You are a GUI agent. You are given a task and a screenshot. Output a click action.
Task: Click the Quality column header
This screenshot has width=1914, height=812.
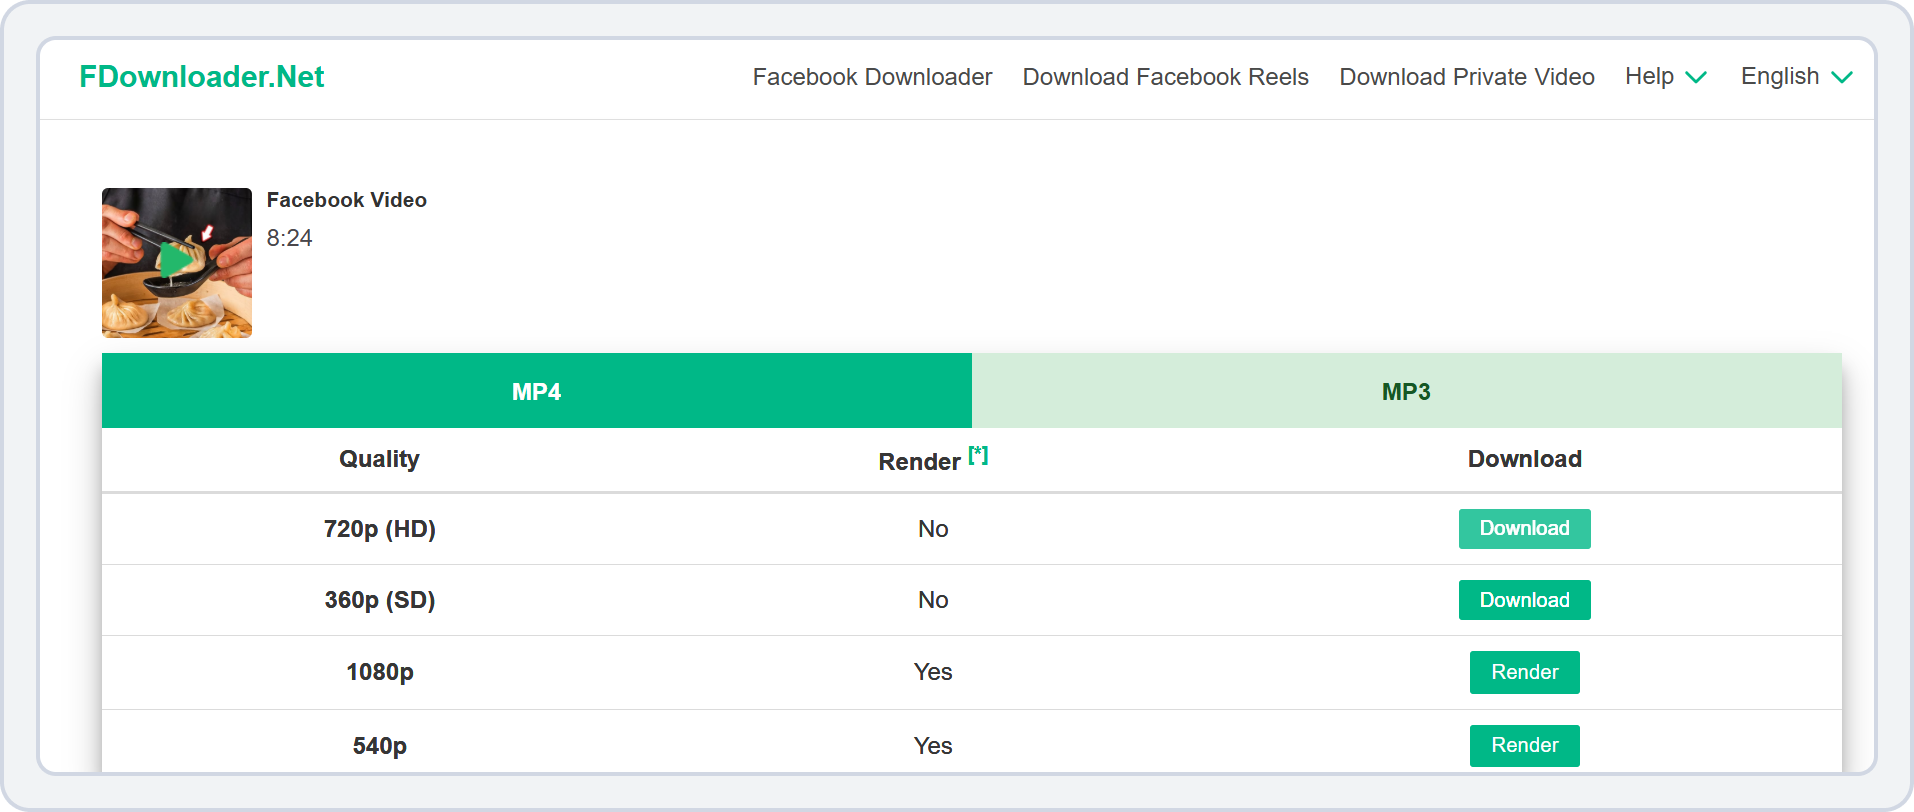tap(378, 459)
